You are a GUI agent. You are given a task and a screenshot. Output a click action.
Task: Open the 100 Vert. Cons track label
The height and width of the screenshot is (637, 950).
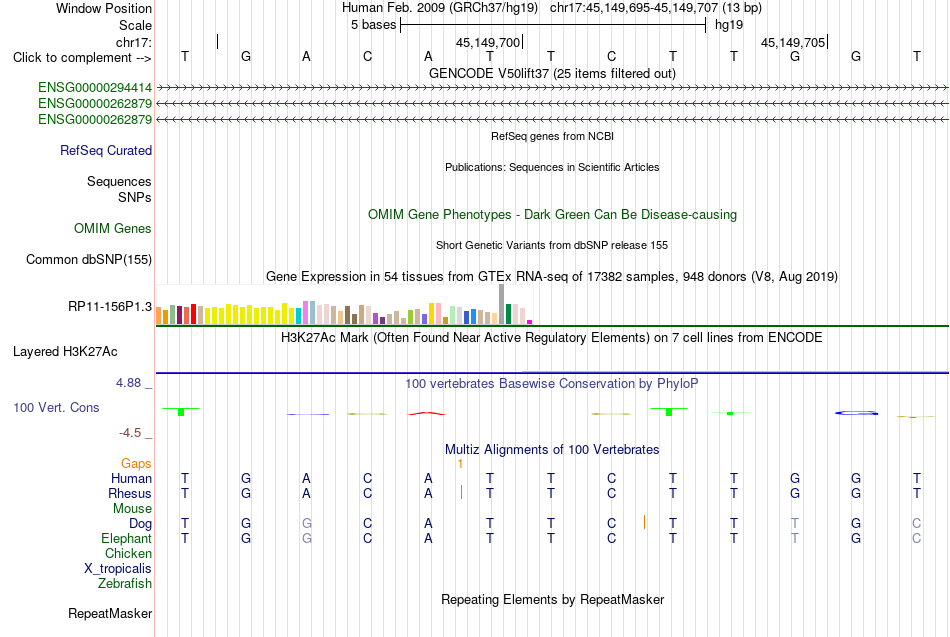coord(56,407)
